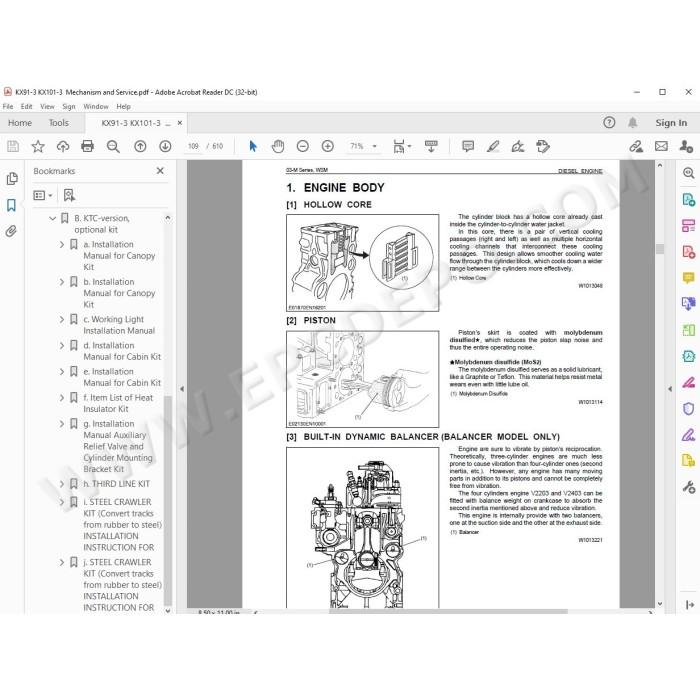The height and width of the screenshot is (700, 700).
Task: Collapse the left navigation pane arrow
Action: (x=182, y=389)
